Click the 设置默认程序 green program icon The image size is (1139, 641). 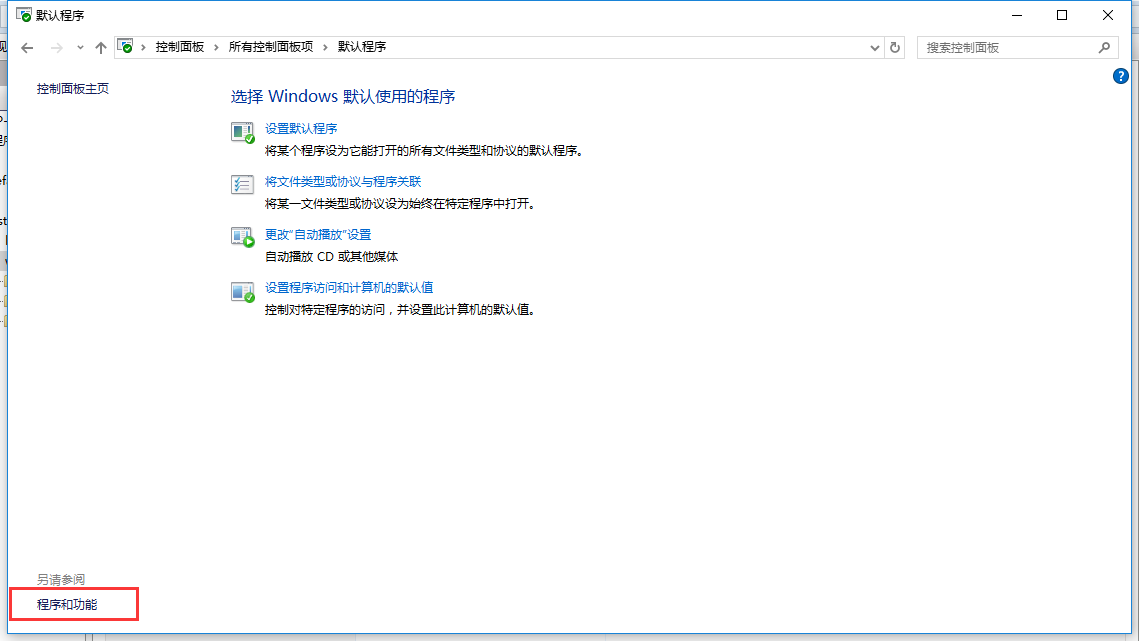click(x=242, y=131)
